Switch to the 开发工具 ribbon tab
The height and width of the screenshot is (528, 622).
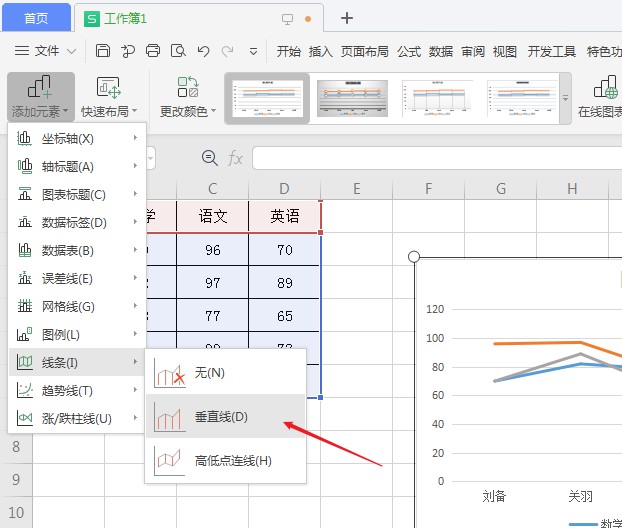point(551,51)
